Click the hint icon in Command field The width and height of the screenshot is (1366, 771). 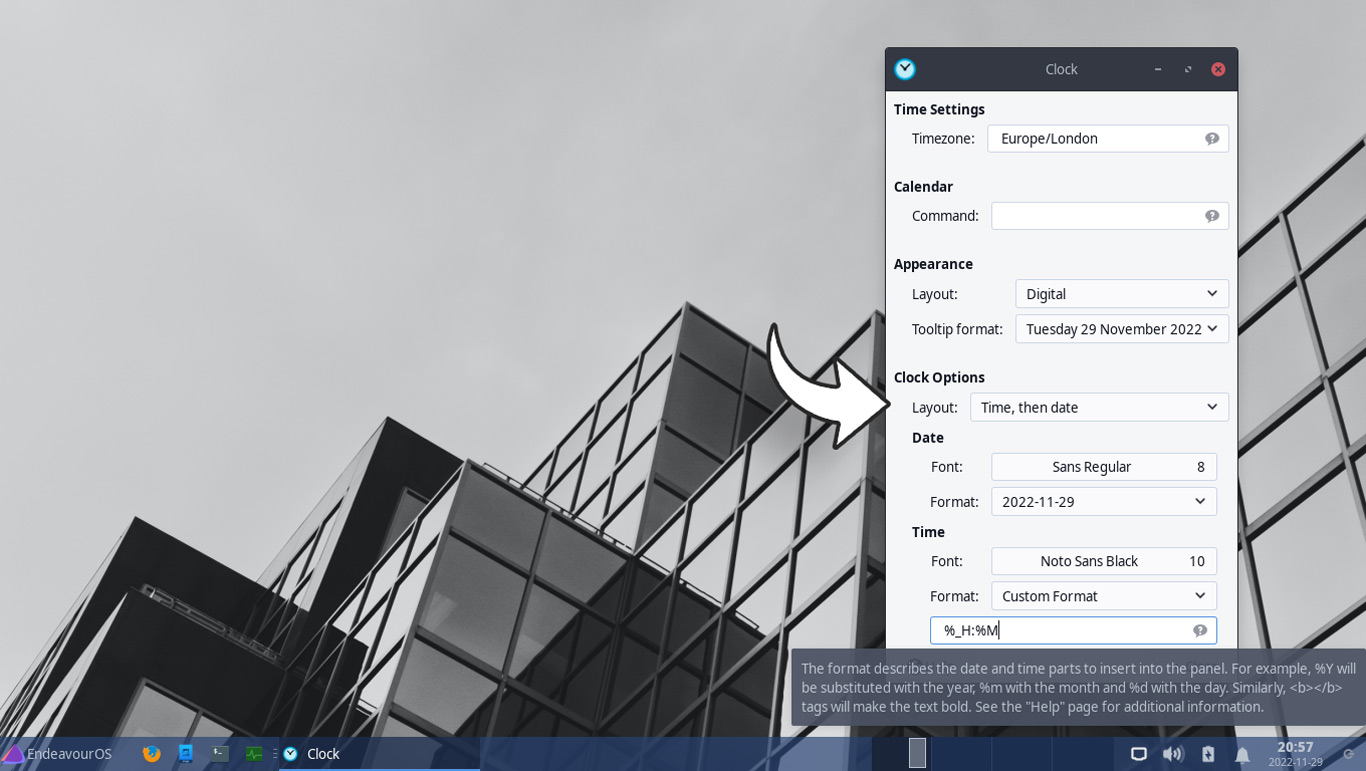pyautogui.click(x=1212, y=216)
